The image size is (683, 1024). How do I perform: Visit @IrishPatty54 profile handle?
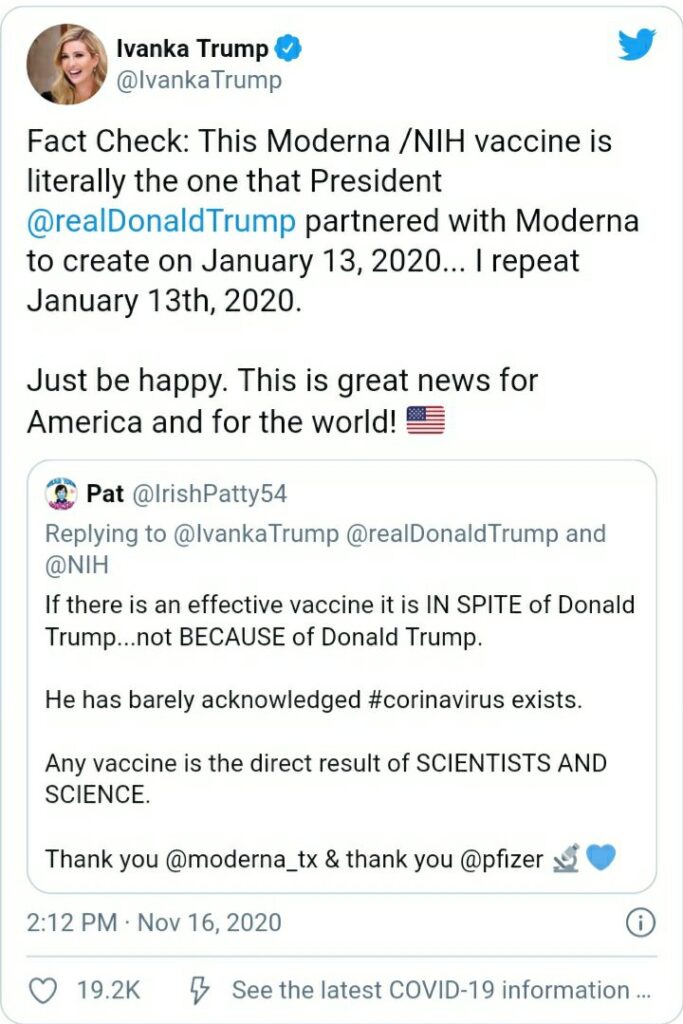(209, 494)
